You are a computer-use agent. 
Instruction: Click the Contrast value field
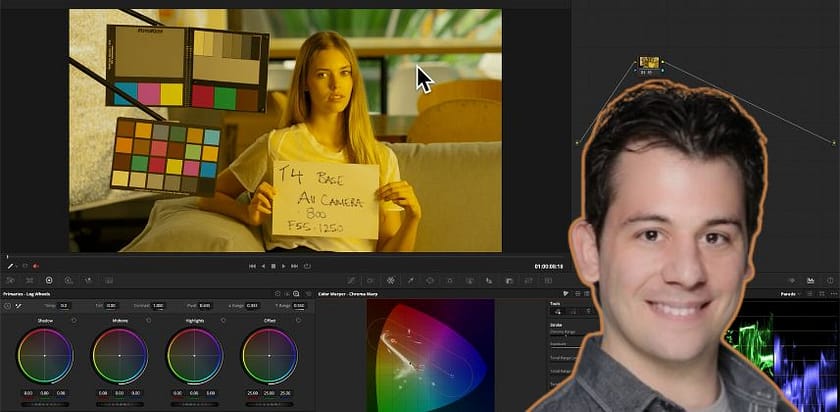tap(158, 305)
